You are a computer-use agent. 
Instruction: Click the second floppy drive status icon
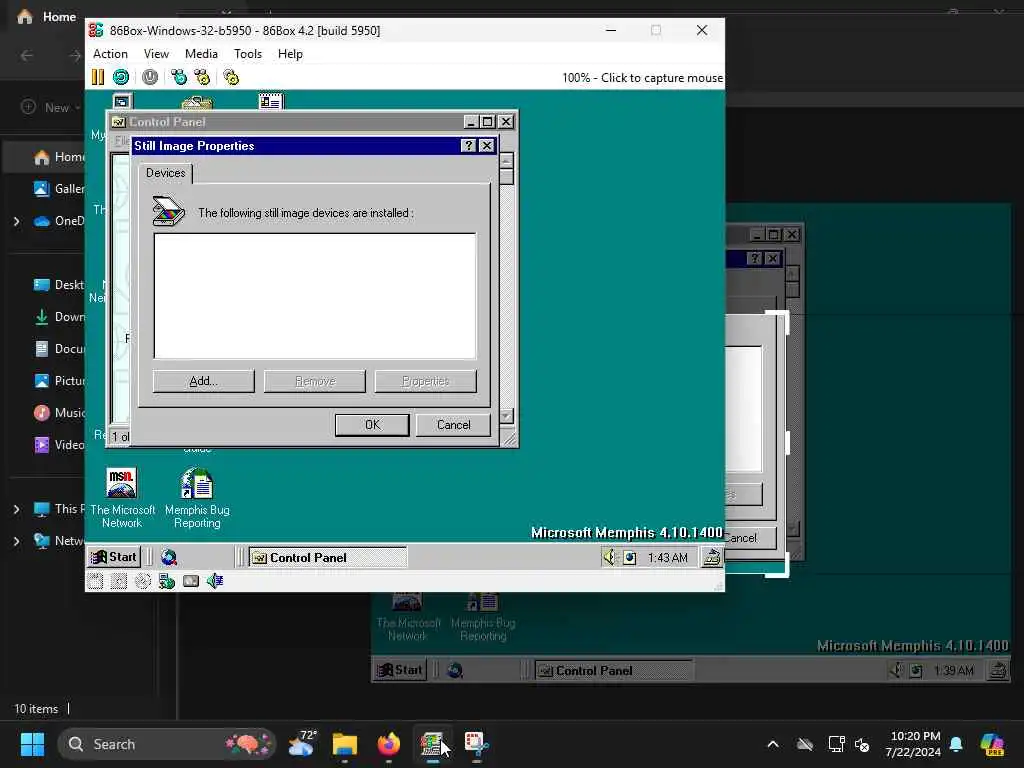click(x=119, y=581)
